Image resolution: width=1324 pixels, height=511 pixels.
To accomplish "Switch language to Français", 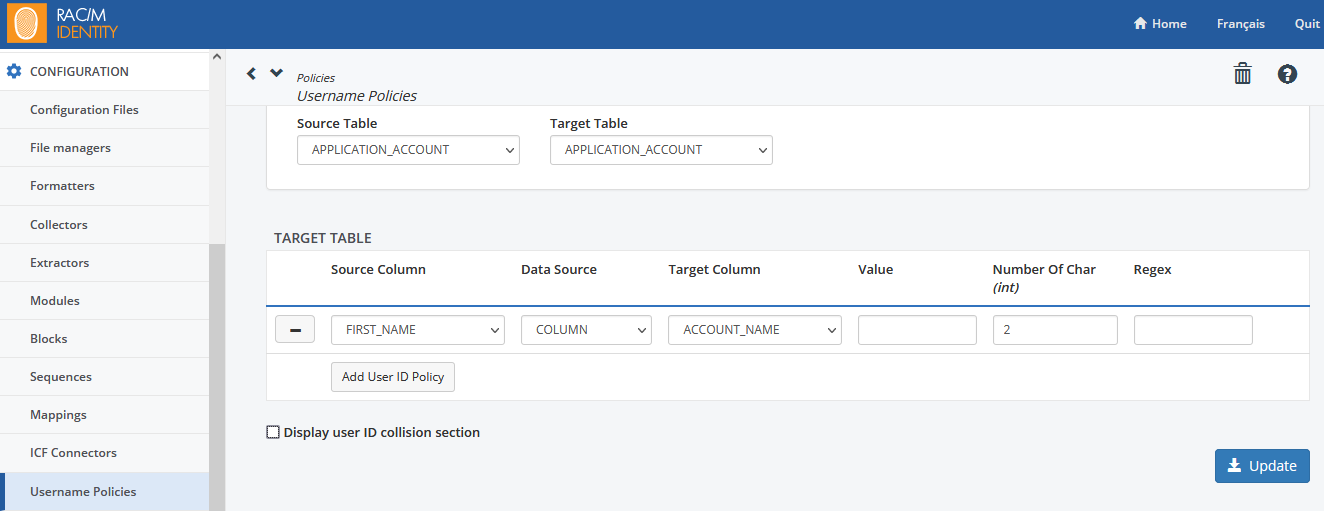I will pyautogui.click(x=1240, y=24).
